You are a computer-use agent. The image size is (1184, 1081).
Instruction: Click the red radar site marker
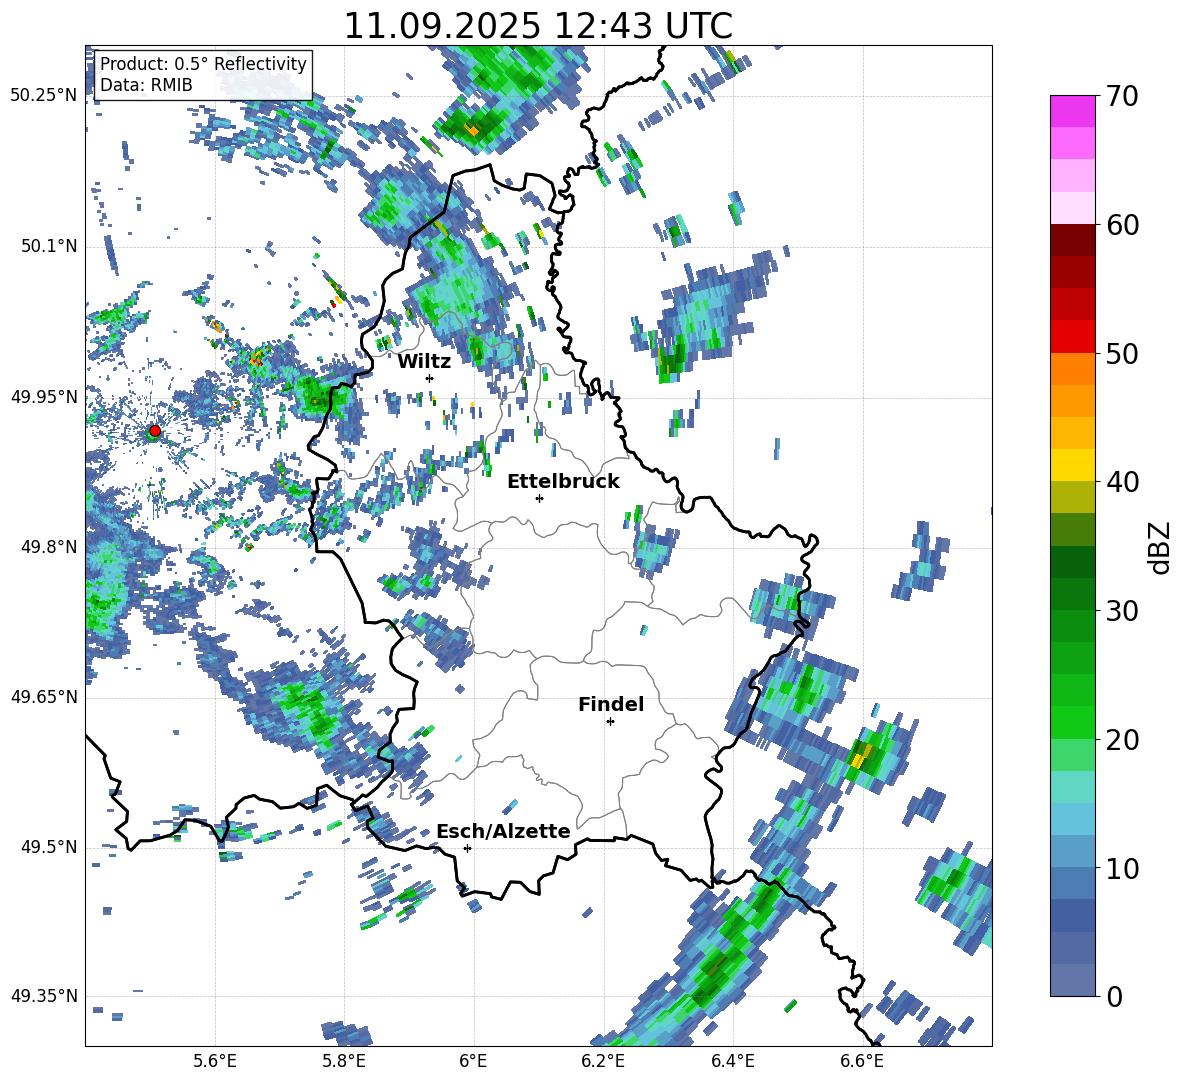tap(155, 430)
